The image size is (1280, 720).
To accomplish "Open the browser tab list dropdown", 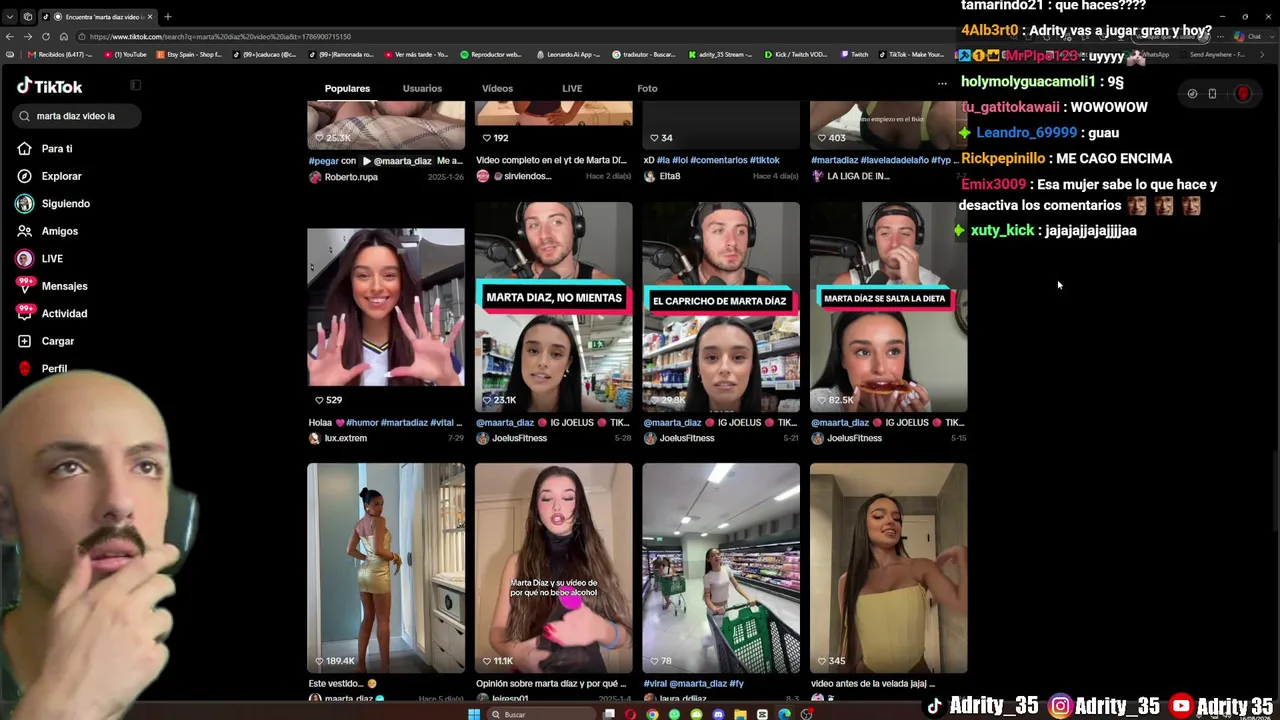I will (x=10, y=16).
